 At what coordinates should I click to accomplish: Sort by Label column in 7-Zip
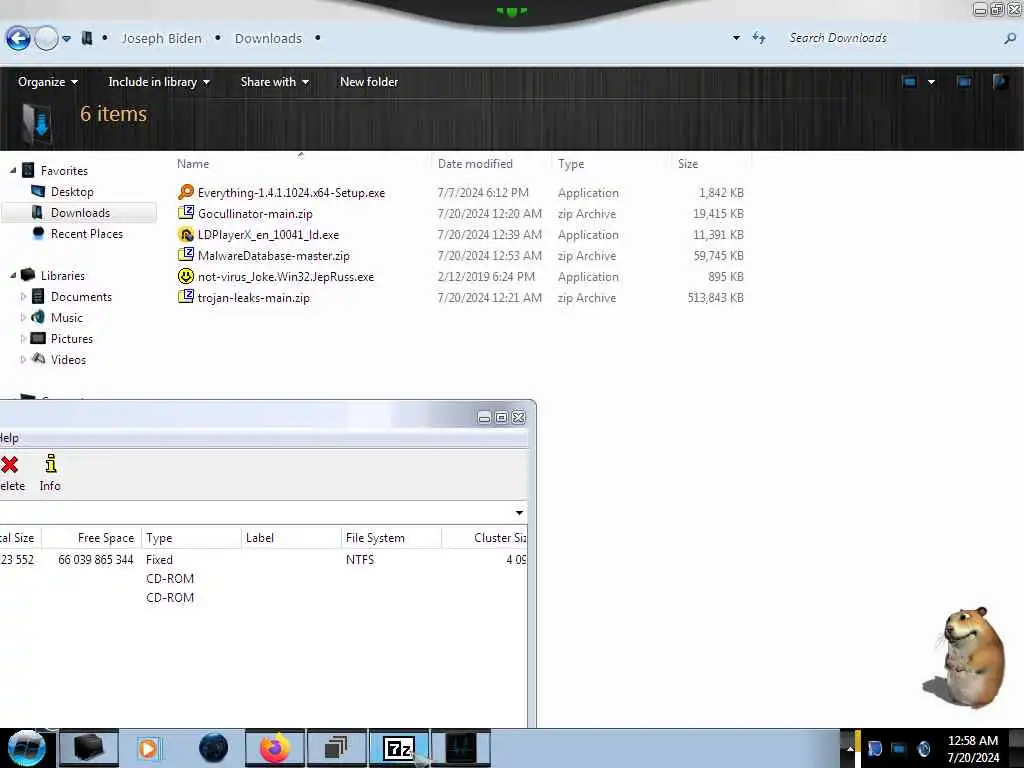[x=259, y=538]
